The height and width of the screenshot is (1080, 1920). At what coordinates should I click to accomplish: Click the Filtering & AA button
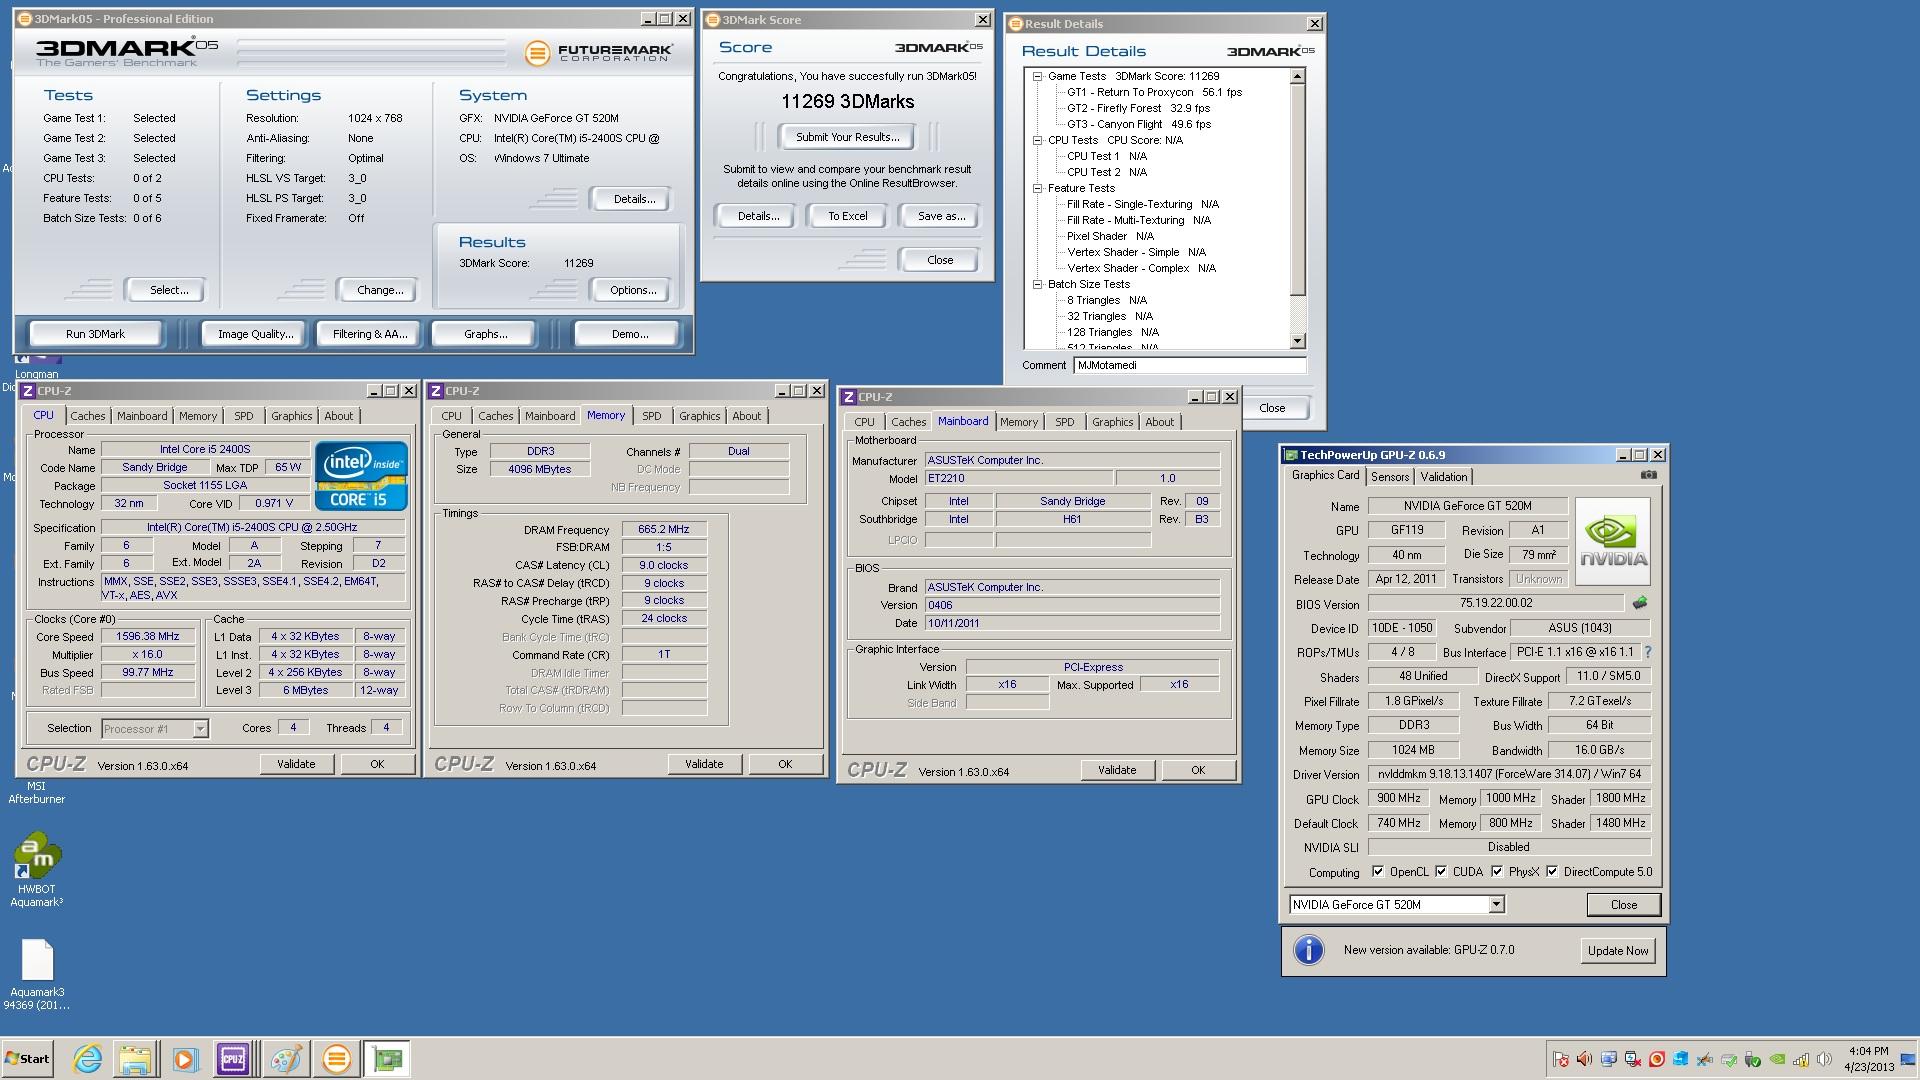tap(370, 334)
